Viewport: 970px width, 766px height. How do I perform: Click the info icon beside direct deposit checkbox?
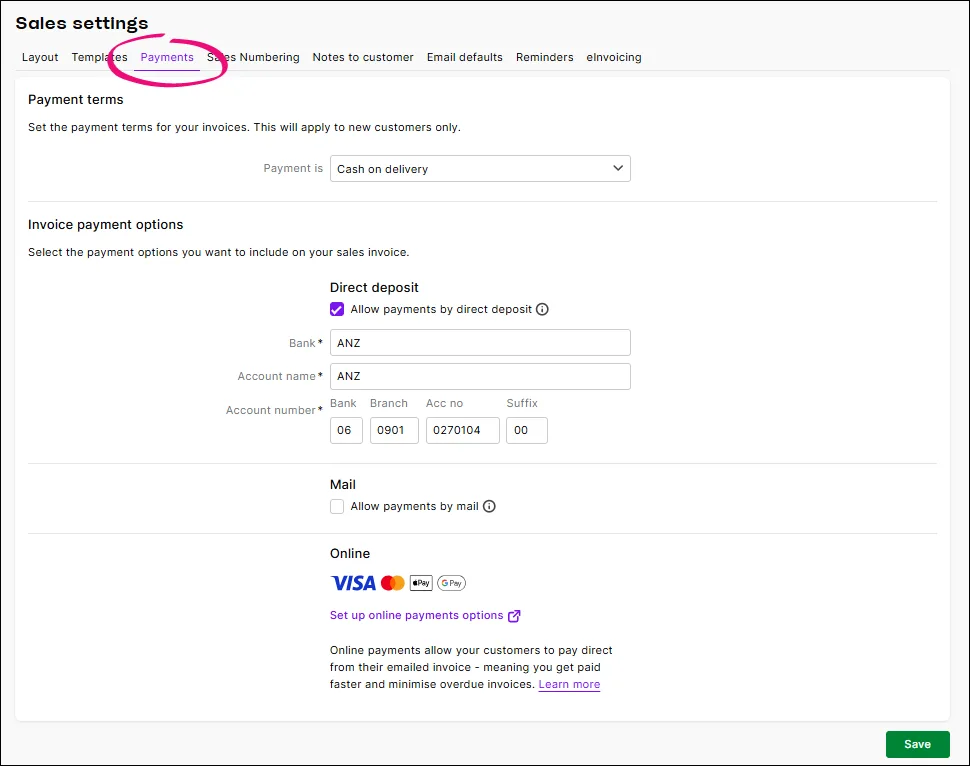pyautogui.click(x=542, y=310)
